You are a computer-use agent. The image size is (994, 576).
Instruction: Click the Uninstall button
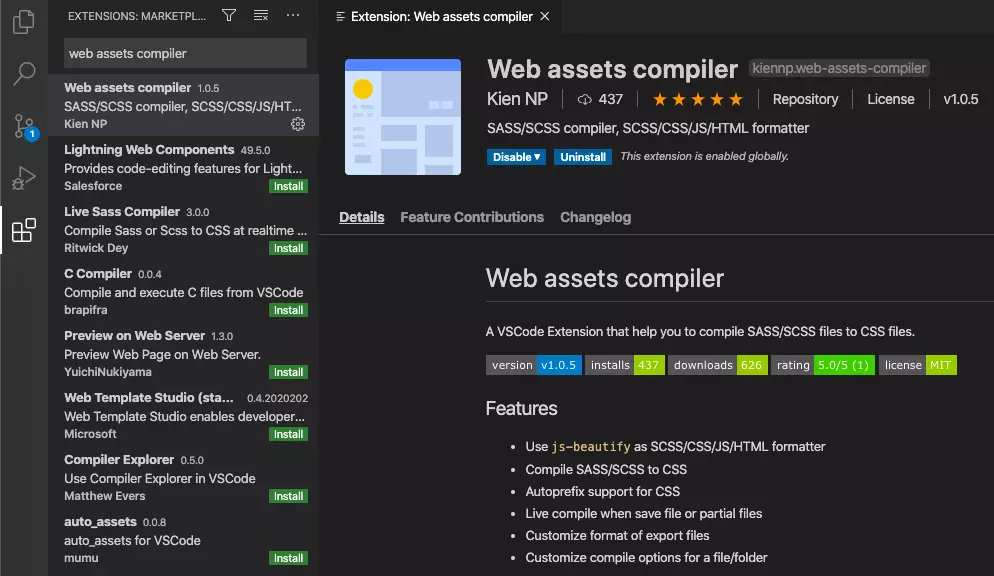582,157
